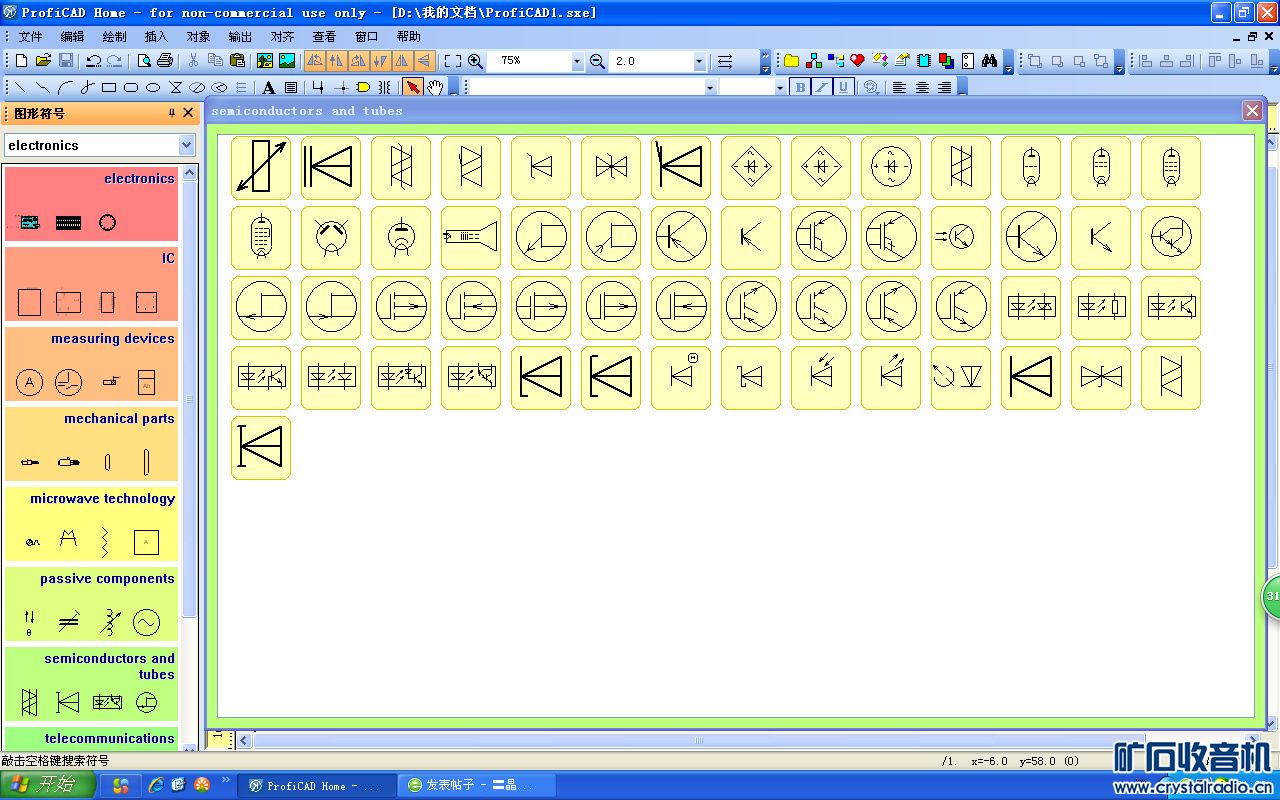This screenshot has width=1280, height=800.
Task: Open the 2.0 line width dropdown
Action: tap(700, 61)
